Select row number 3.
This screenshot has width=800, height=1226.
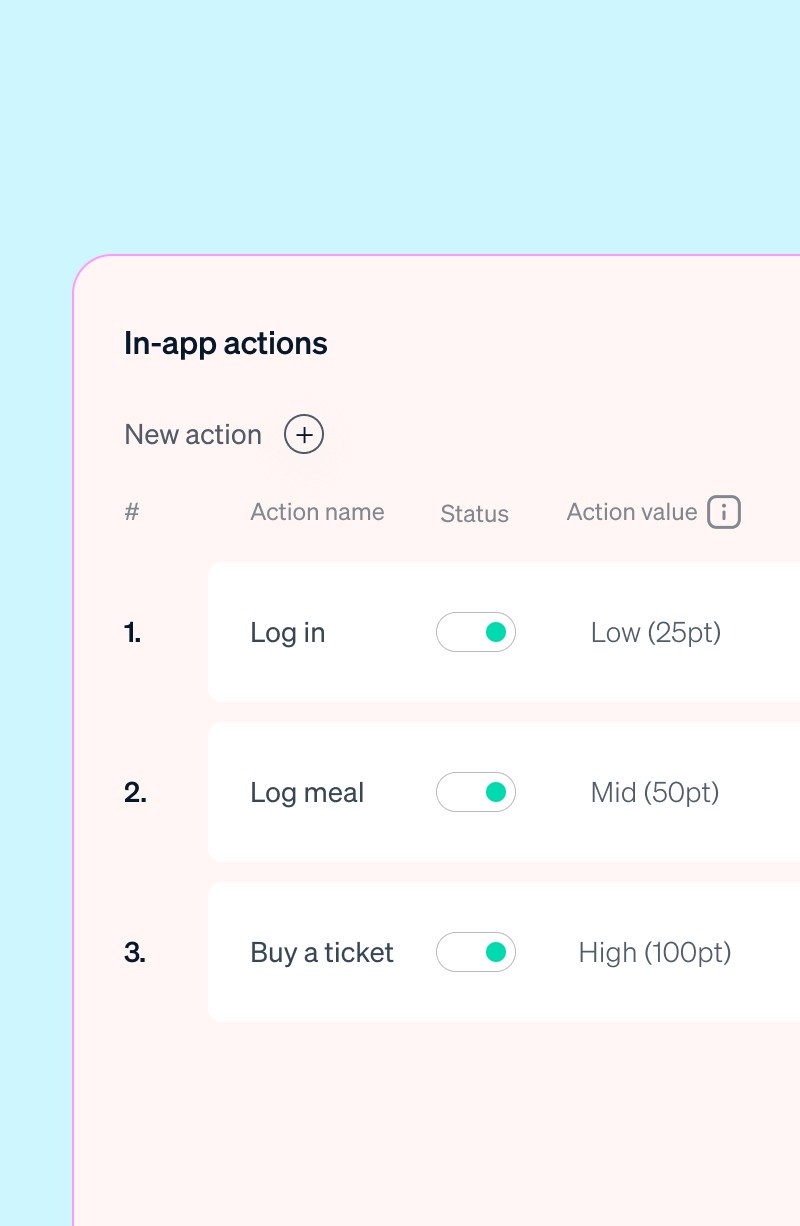(x=135, y=953)
